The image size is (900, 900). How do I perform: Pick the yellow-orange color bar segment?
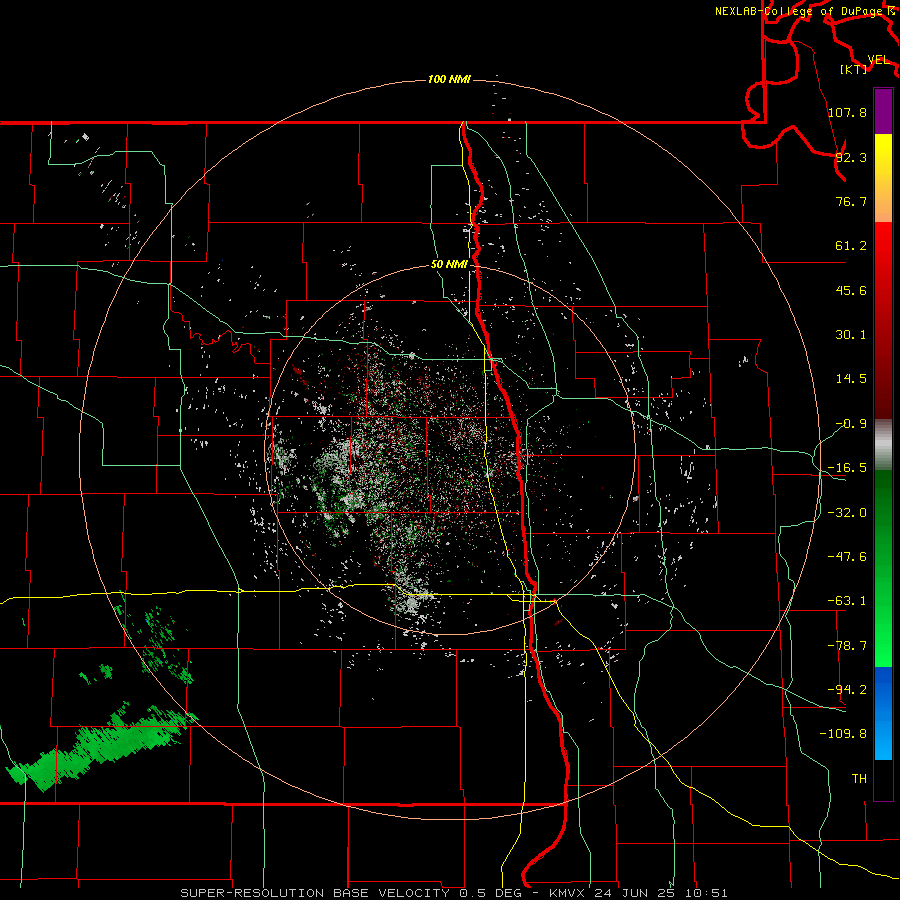pos(883,178)
